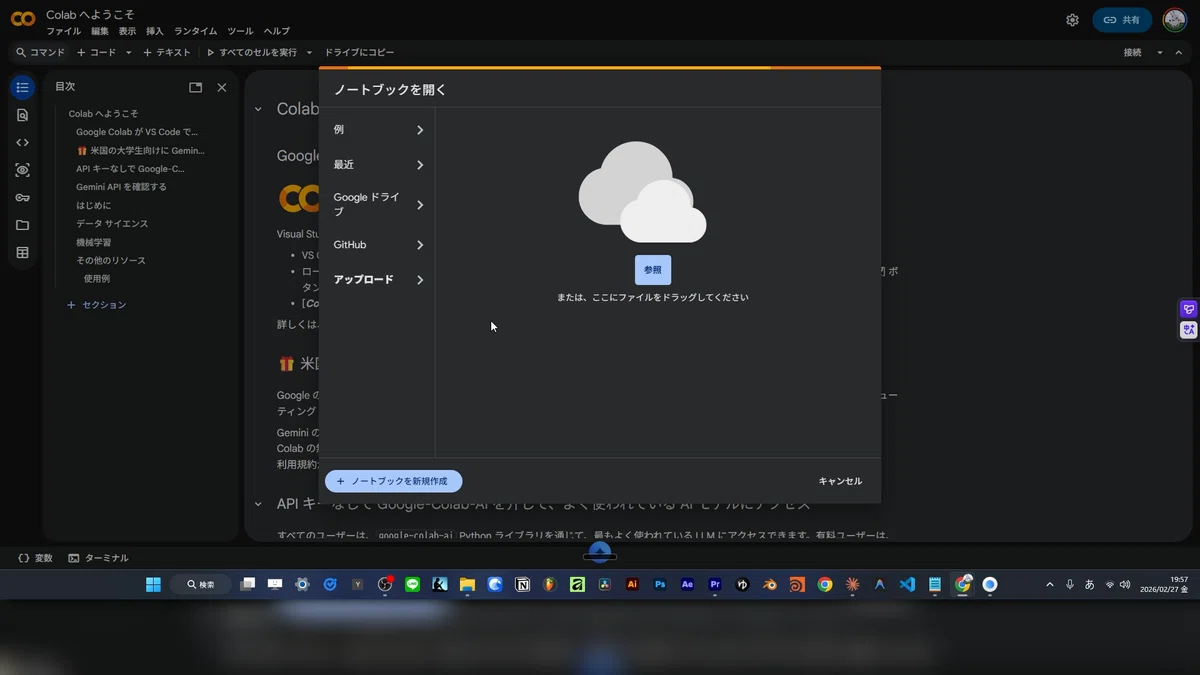Click すべてのセルを実行

pyautogui.click(x=252, y=52)
